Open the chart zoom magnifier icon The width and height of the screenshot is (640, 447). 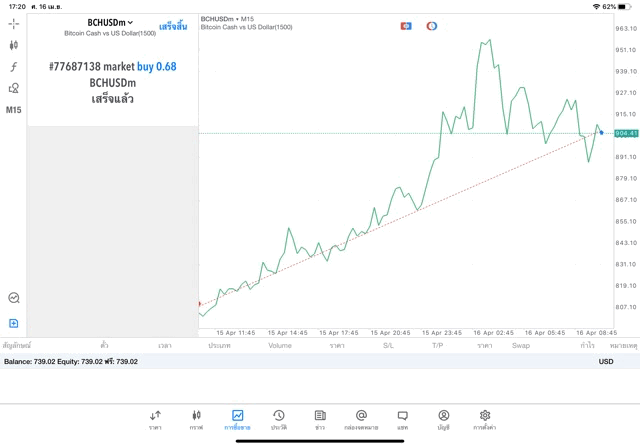(14, 298)
